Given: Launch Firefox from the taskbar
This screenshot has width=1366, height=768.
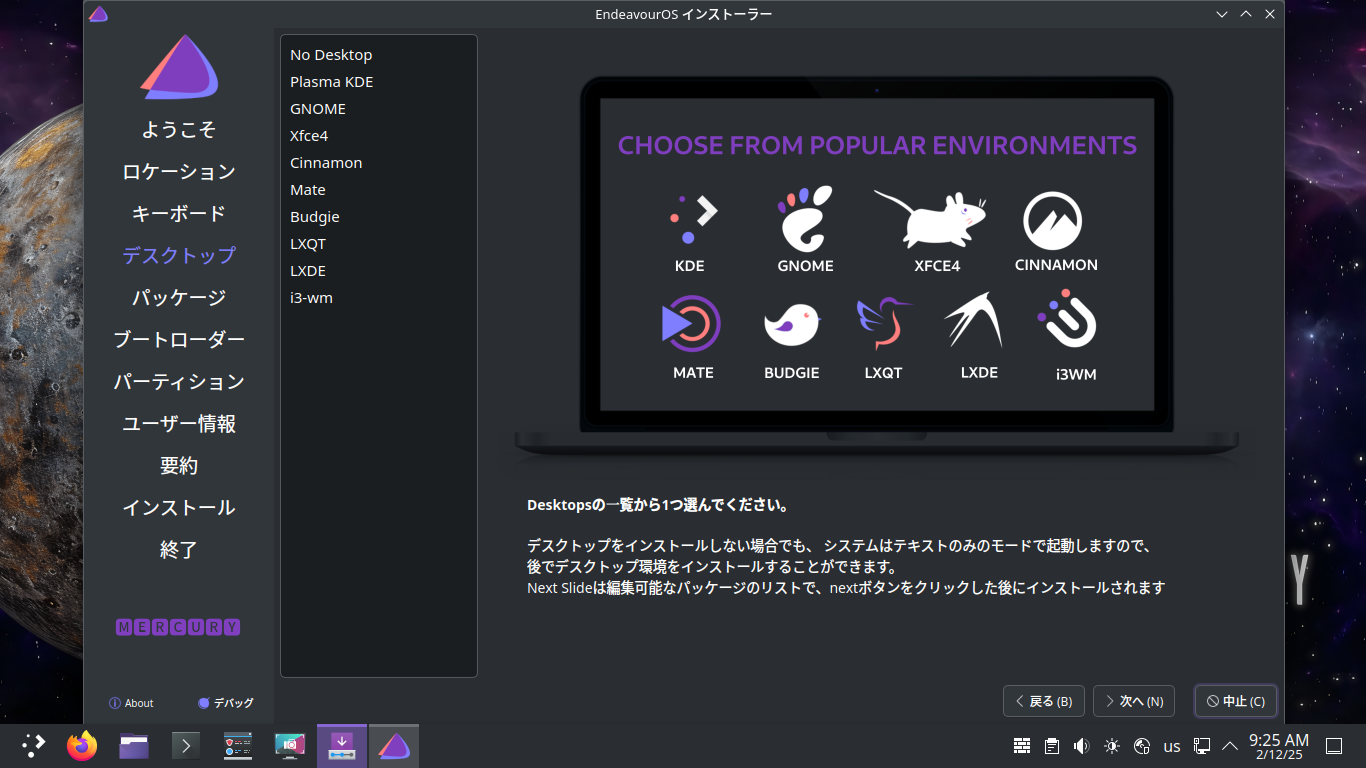Looking at the screenshot, I should point(82,745).
